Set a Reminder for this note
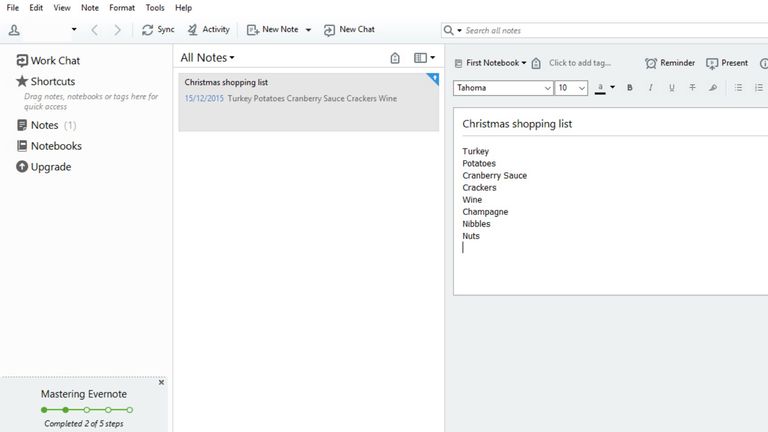The height and width of the screenshot is (432, 768). click(670, 63)
